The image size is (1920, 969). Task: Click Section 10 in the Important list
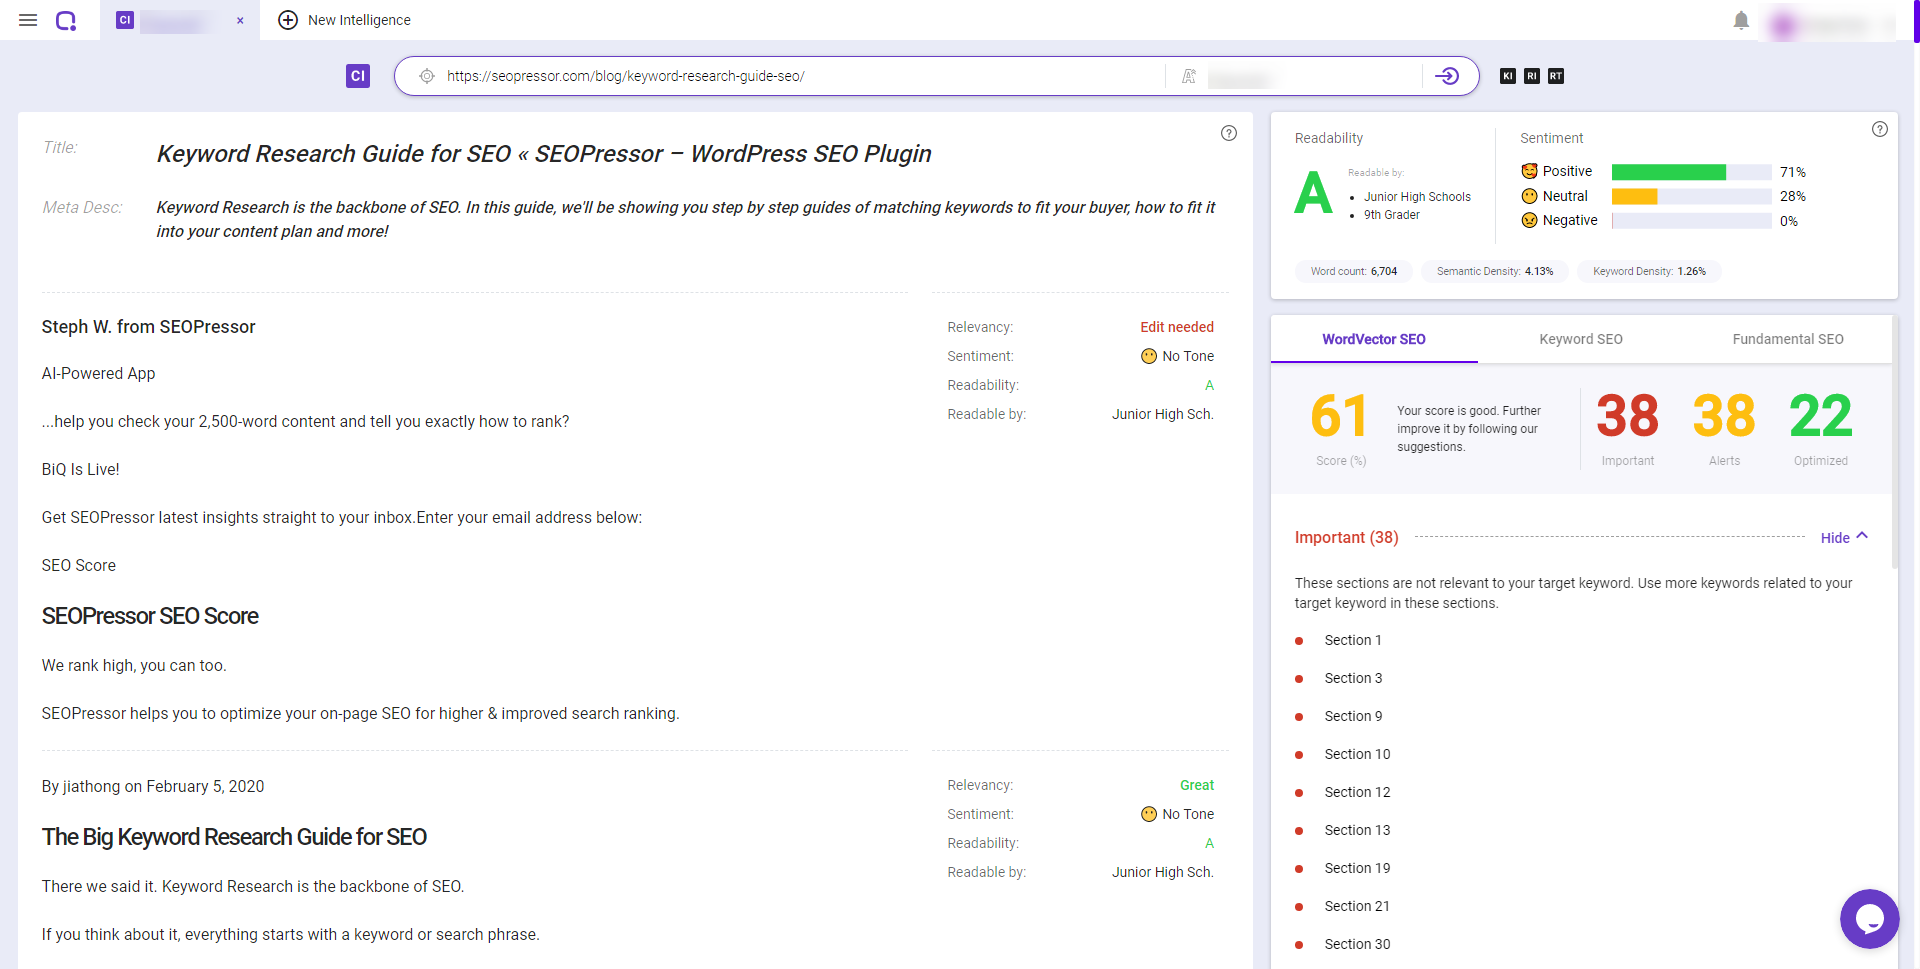1357,754
